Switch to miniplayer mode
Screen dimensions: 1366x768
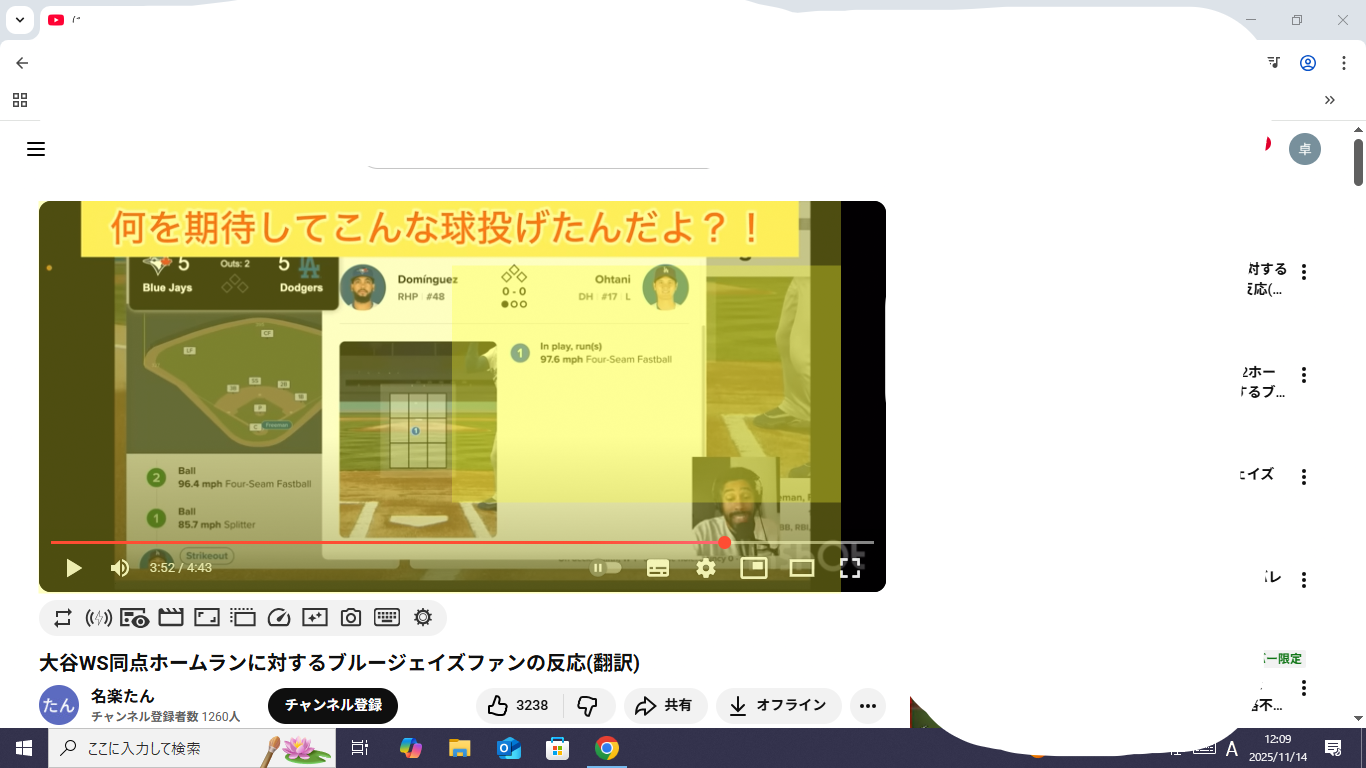pos(753,568)
